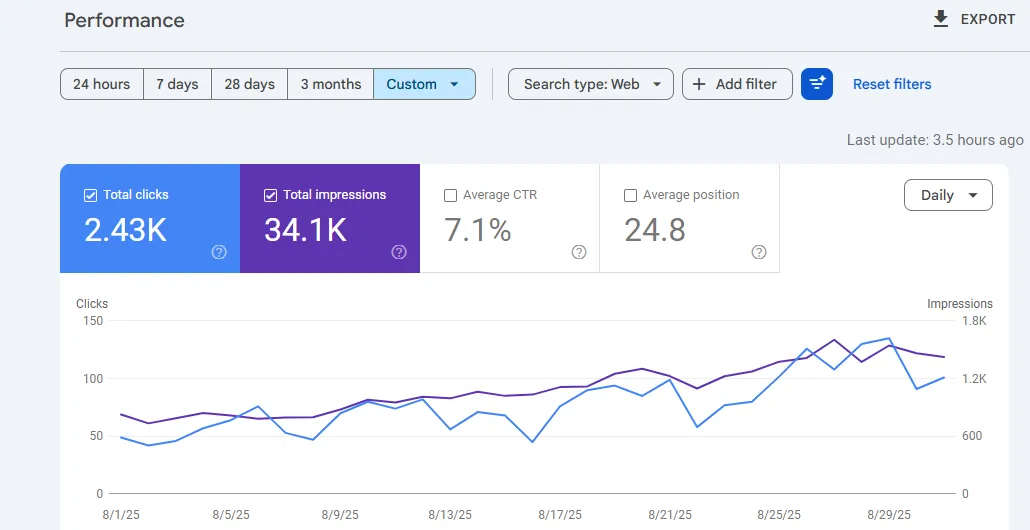Click the 8/9/25 axis date label
Image resolution: width=1030 pixels, height=530 pixels.
tap(342, 514)
